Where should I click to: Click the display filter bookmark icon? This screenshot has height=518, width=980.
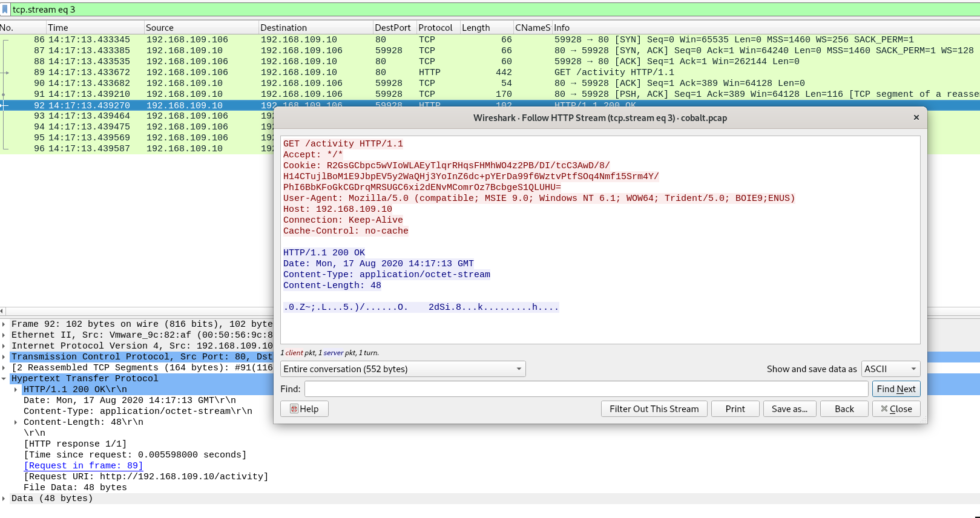[x=5, y=9]
